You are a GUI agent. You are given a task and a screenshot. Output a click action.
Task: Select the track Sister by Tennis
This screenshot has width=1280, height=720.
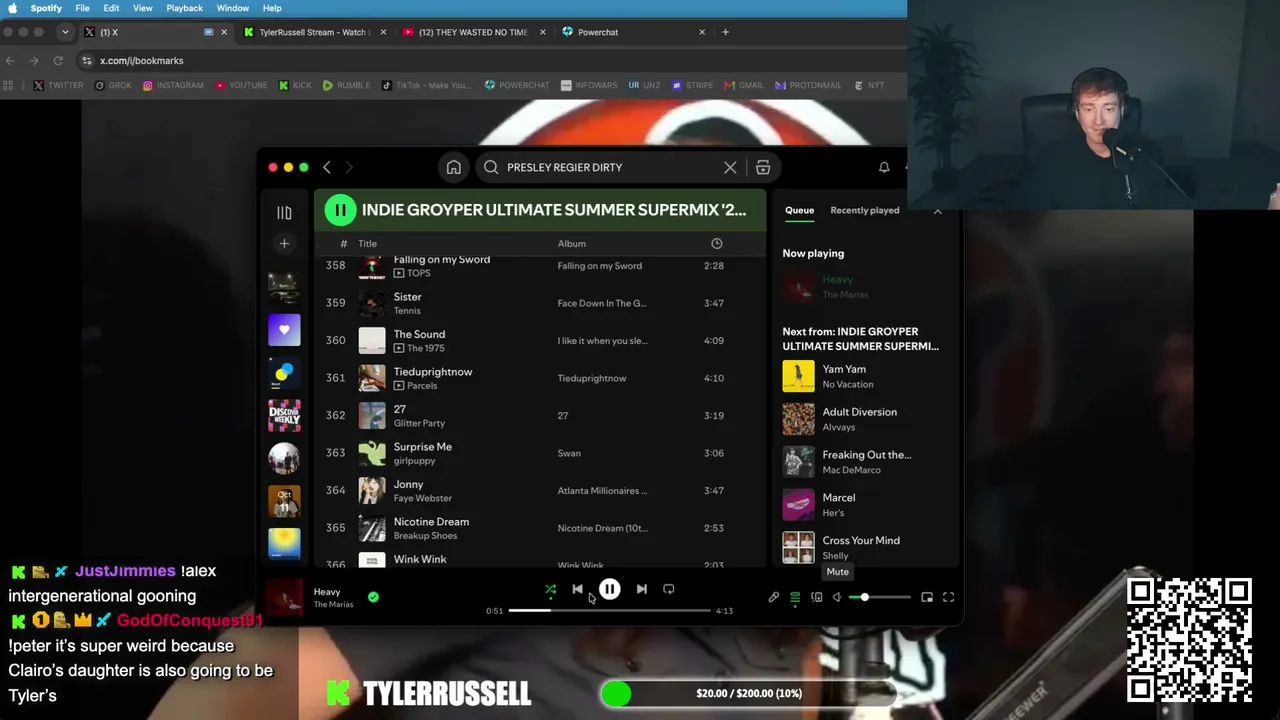pyautogui.click(x=540, y=303)
